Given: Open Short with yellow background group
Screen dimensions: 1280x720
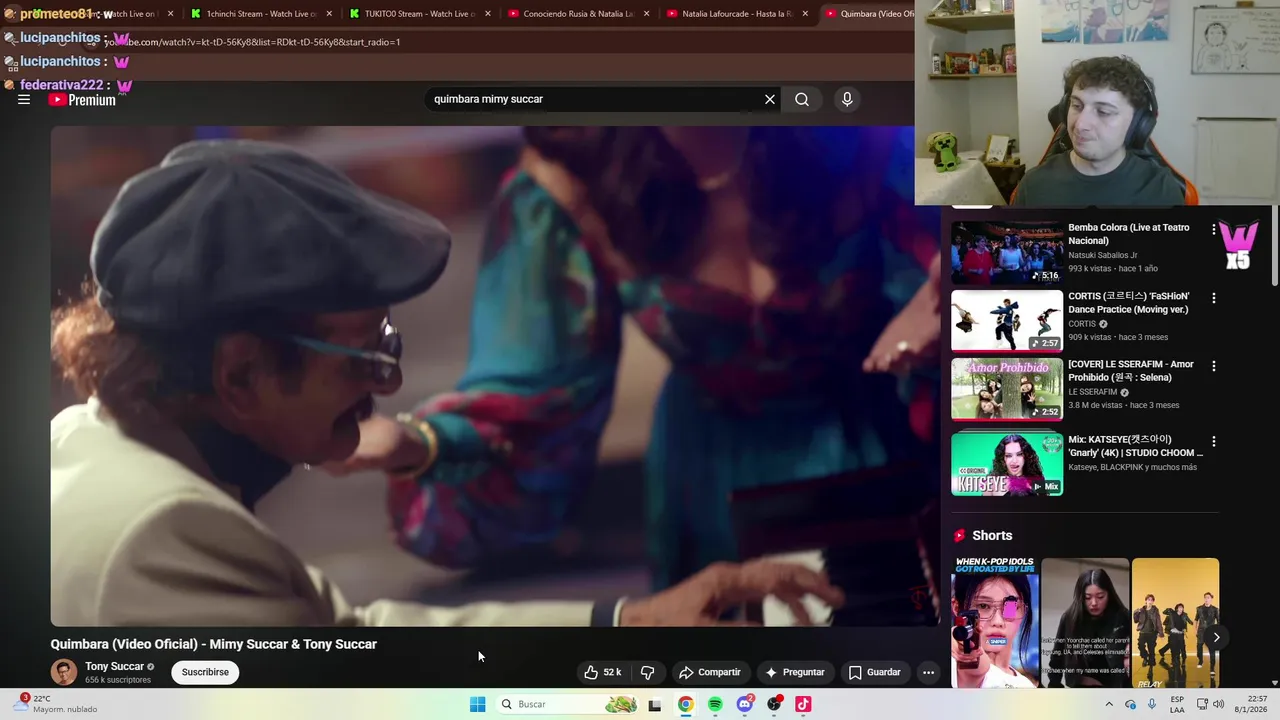Looking at the screenshot, I should [1175, 623].
